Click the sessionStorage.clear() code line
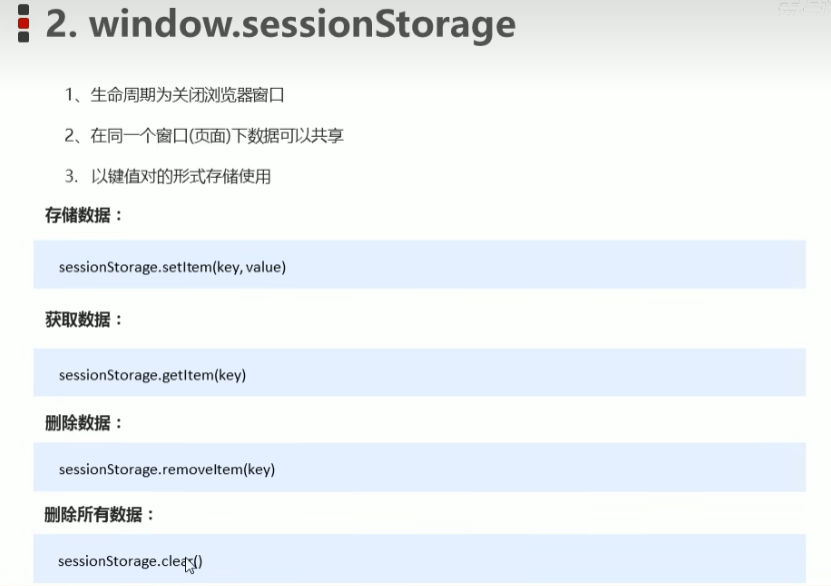Viewport: 831px width, 586px height. (130, 561)
